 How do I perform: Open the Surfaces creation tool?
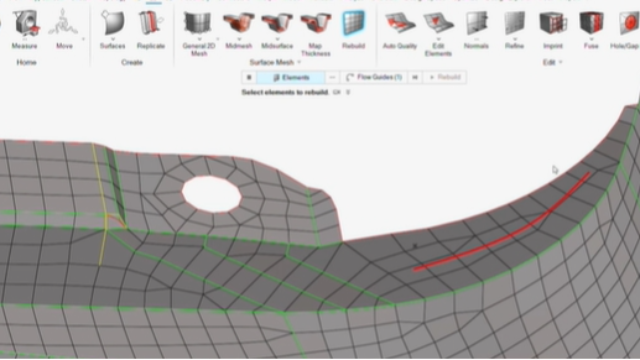[112, 29]
